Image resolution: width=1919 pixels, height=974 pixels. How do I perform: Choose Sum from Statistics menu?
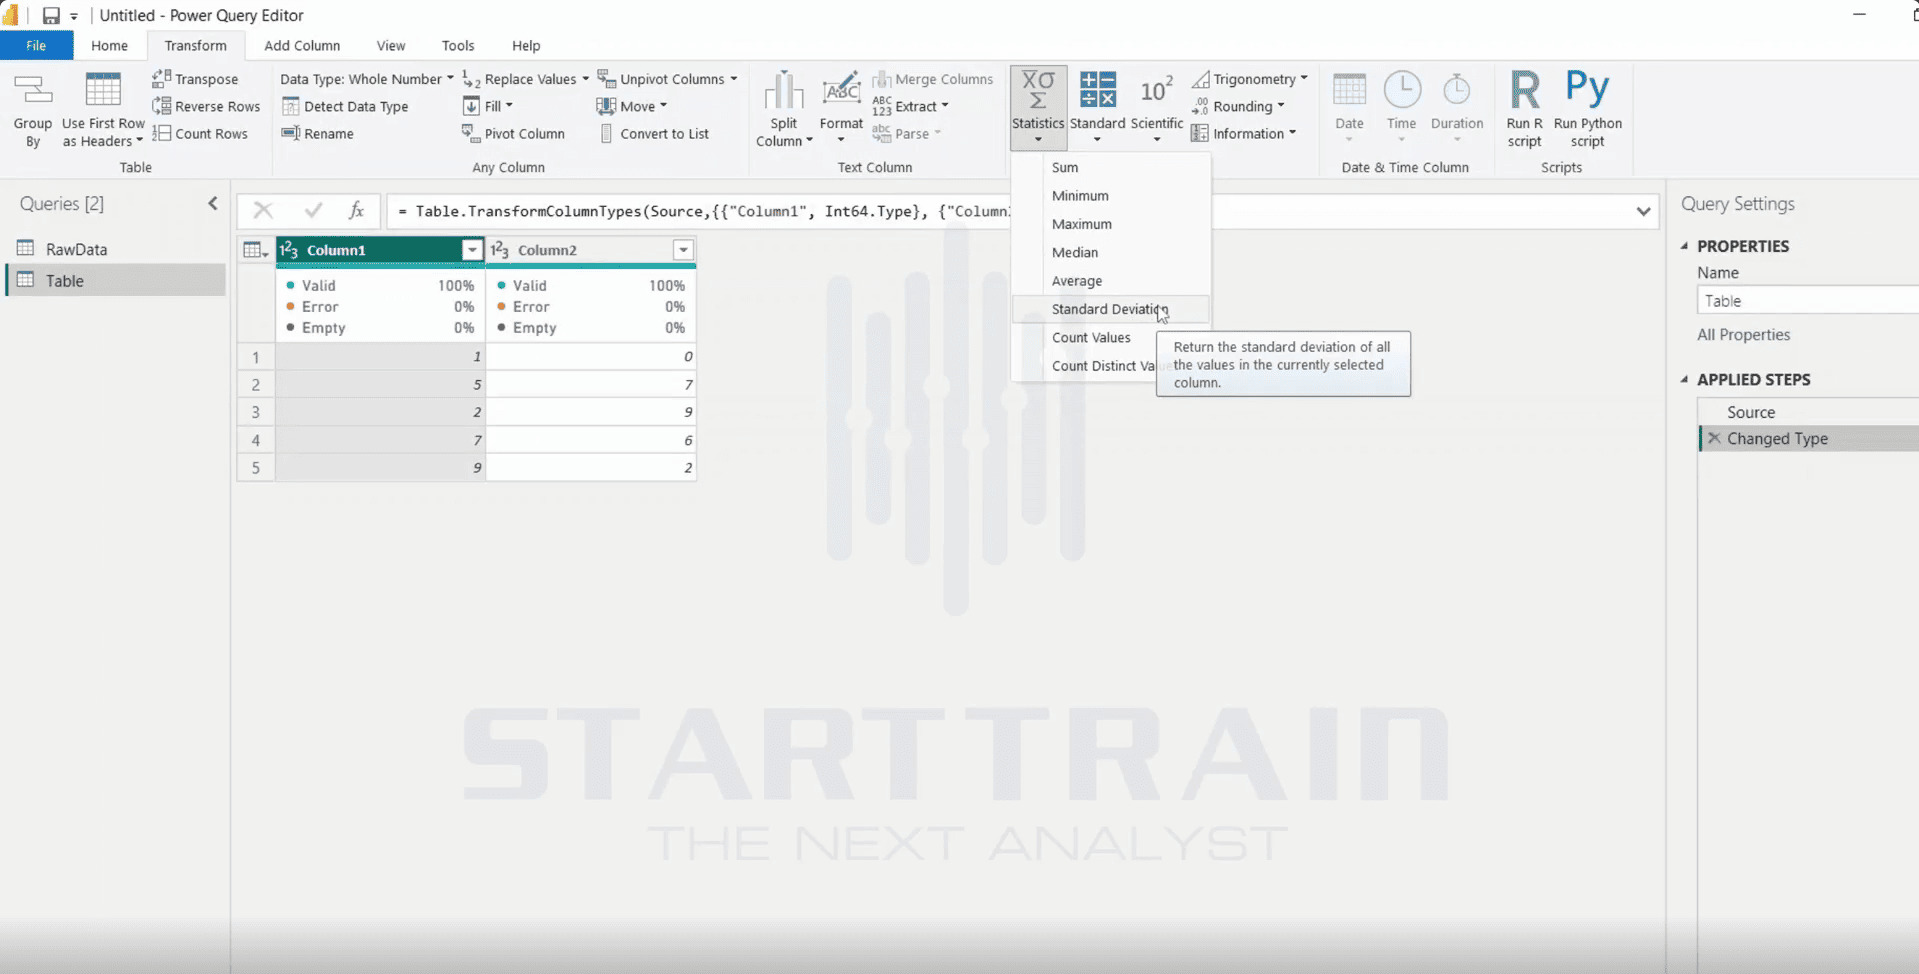pos(1110,167)
